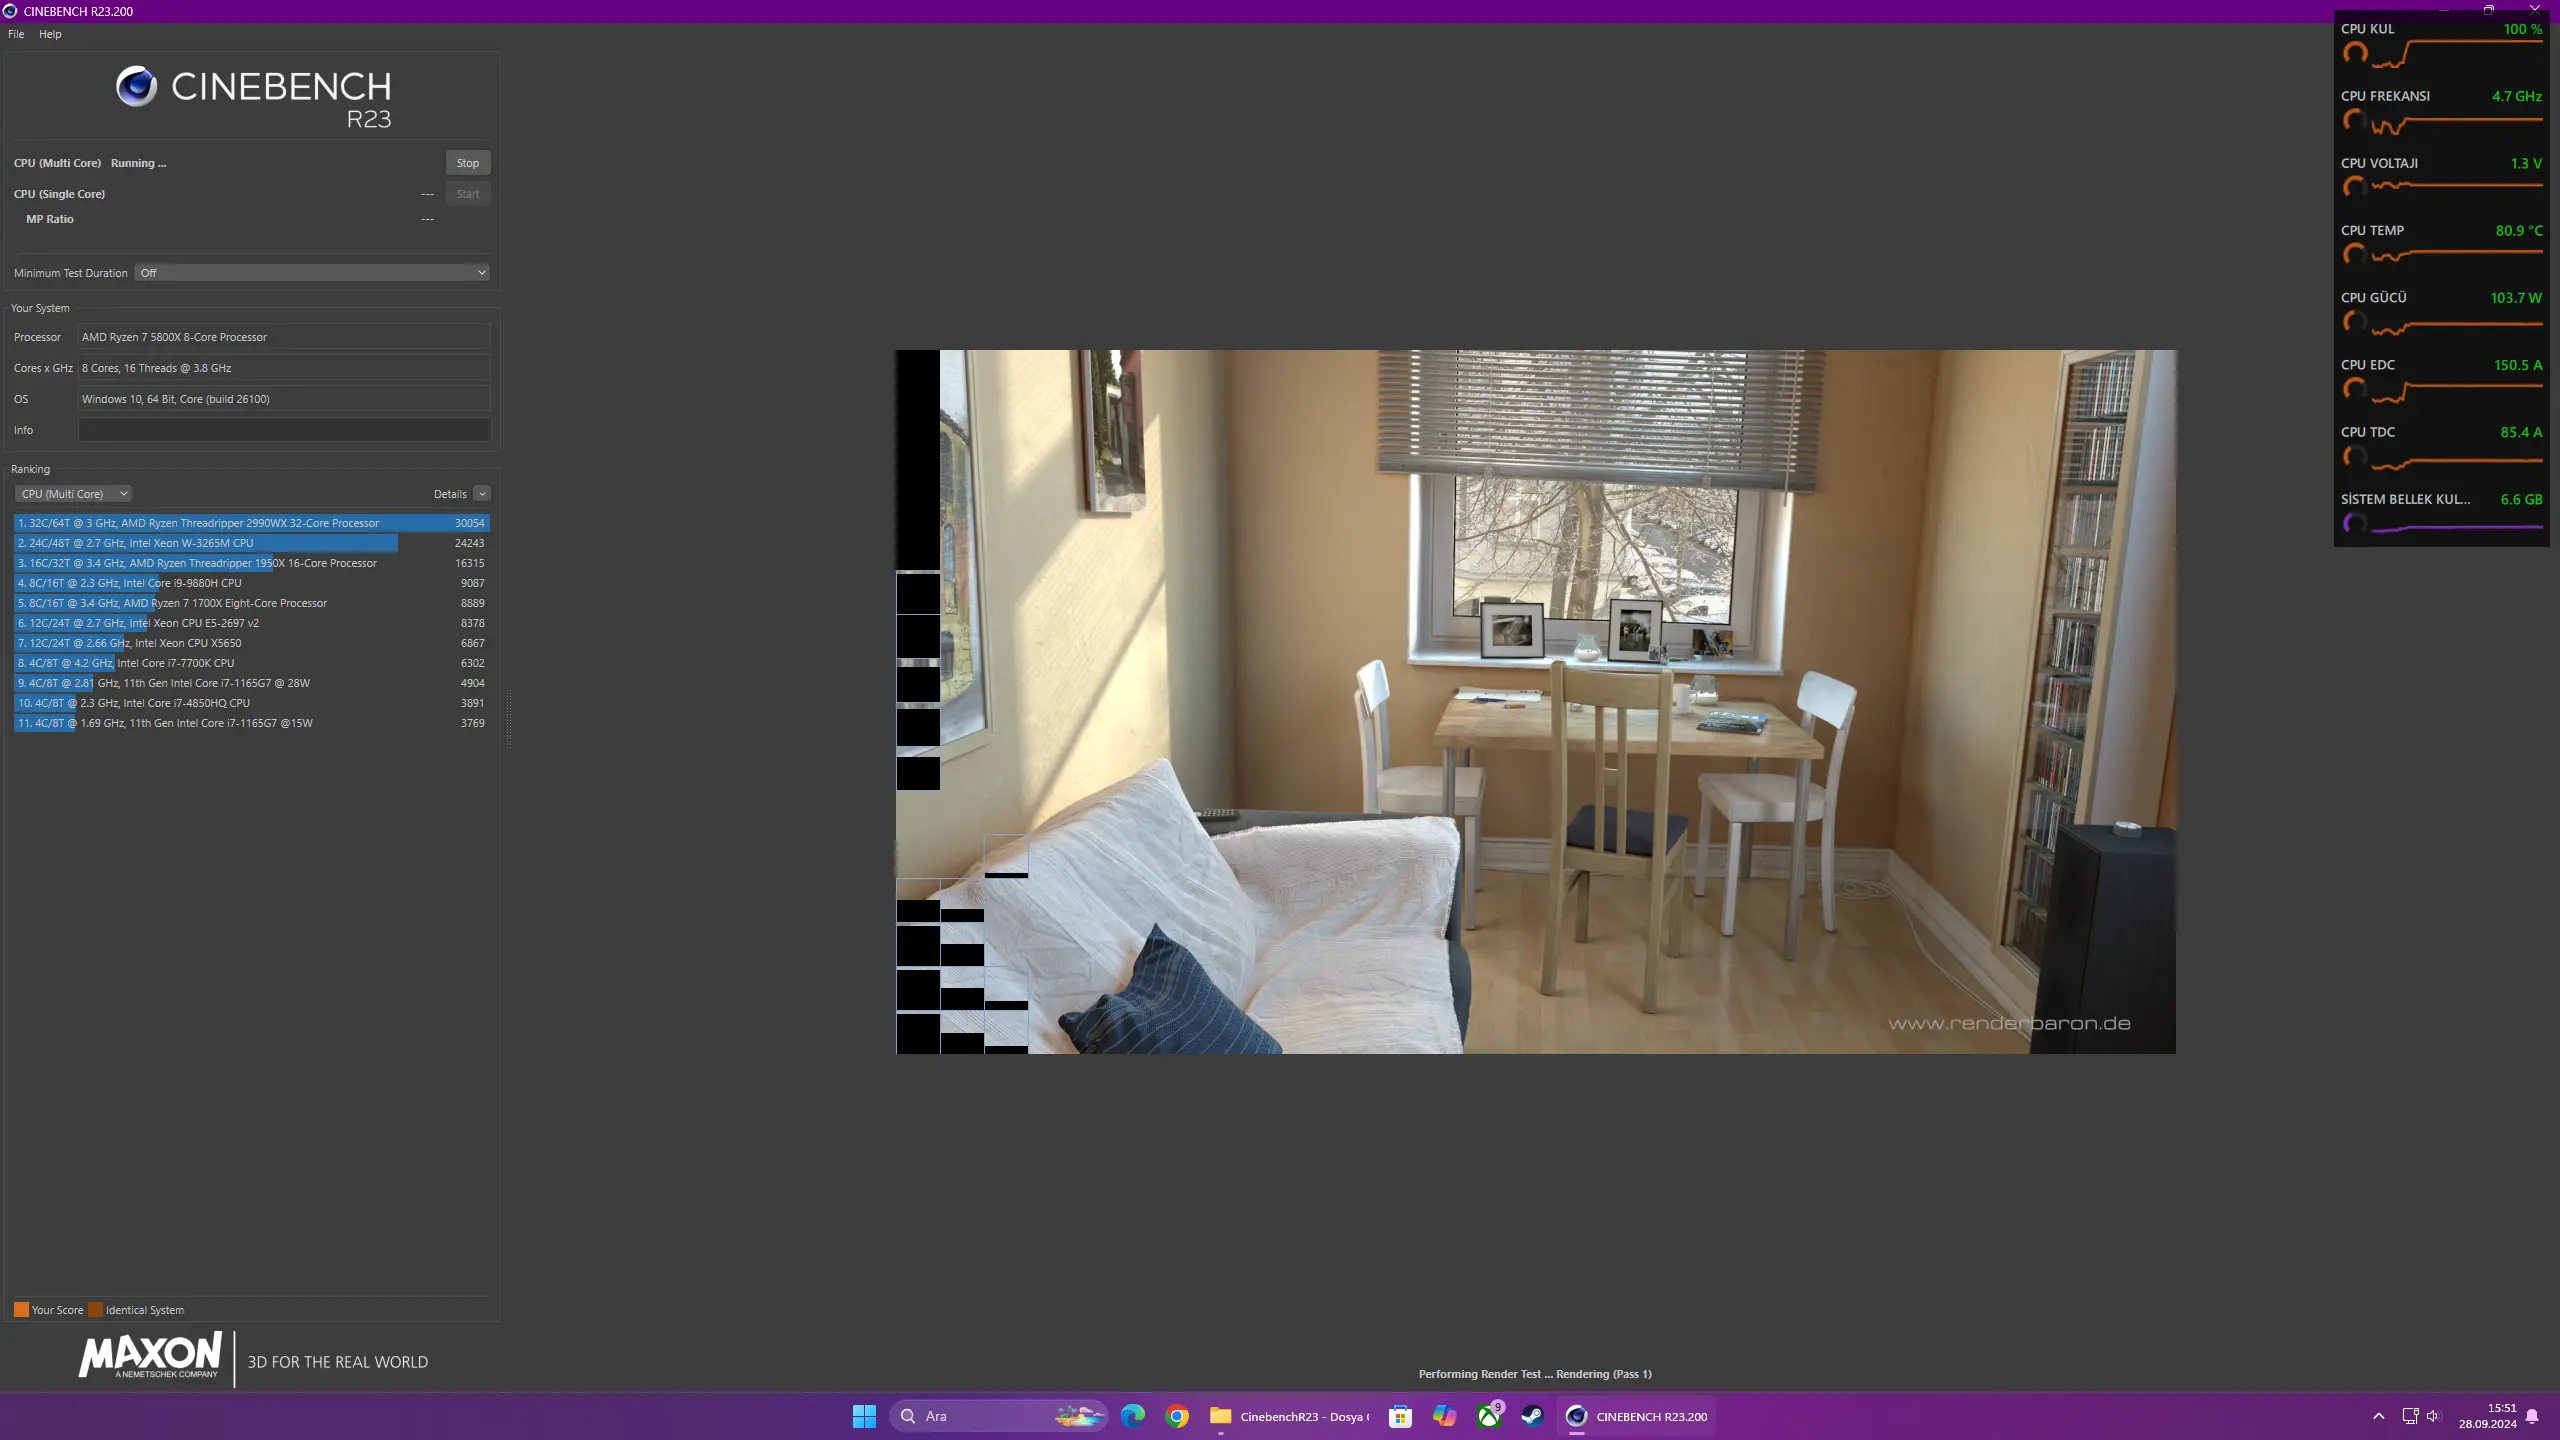The width and height of the screenshot is (2560, 1440).
Task: Click the CPU TEMP gauge icon
Action: [2355, 254]
